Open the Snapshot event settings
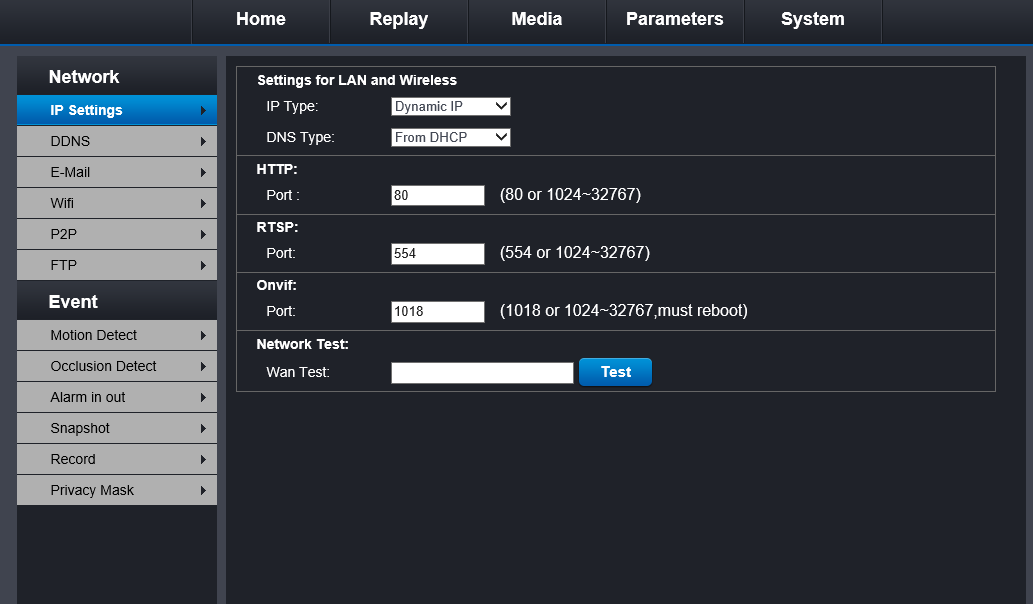Image resolution: width=1033 pixels, height=604 pixels. 117,429
